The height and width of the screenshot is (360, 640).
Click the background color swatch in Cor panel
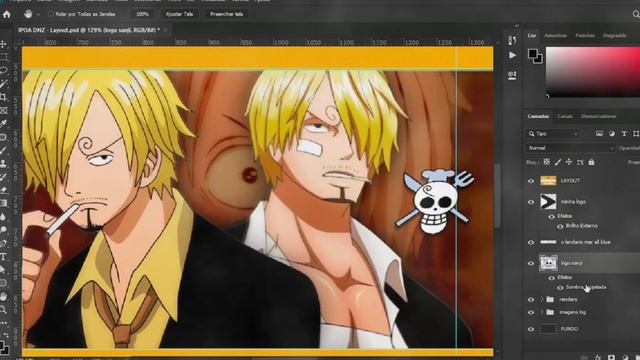pyautogui.click(x=539, y=60)
